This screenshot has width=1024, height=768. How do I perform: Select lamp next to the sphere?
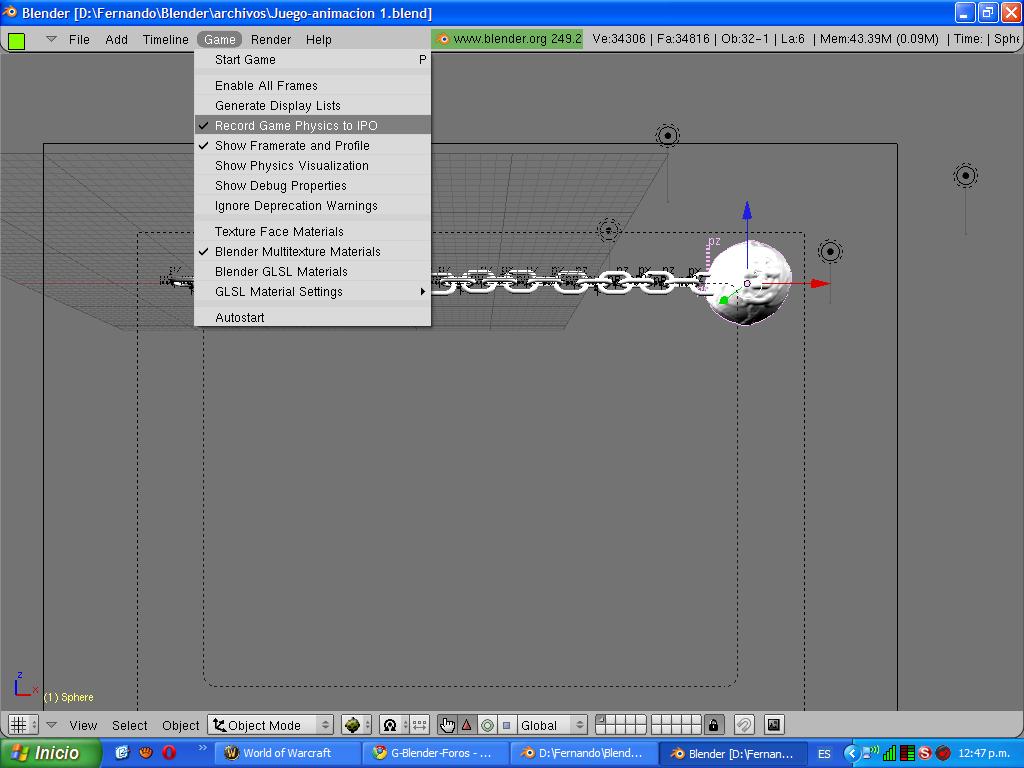click(x=830, y=251)
